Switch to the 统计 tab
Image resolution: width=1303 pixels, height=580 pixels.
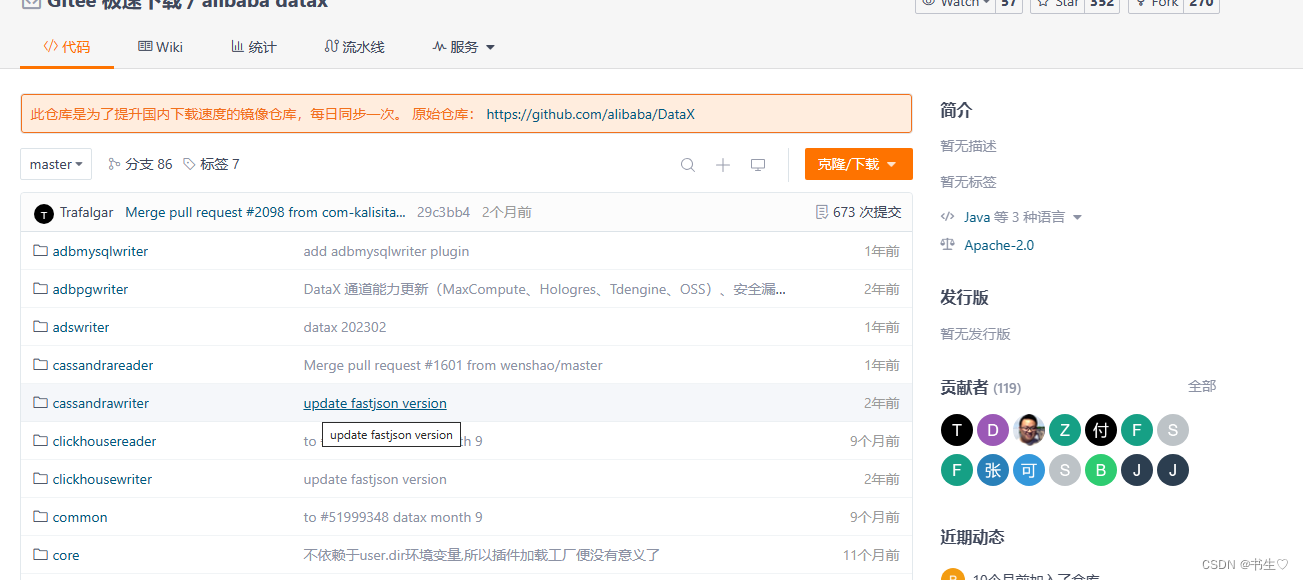[254, 47]
